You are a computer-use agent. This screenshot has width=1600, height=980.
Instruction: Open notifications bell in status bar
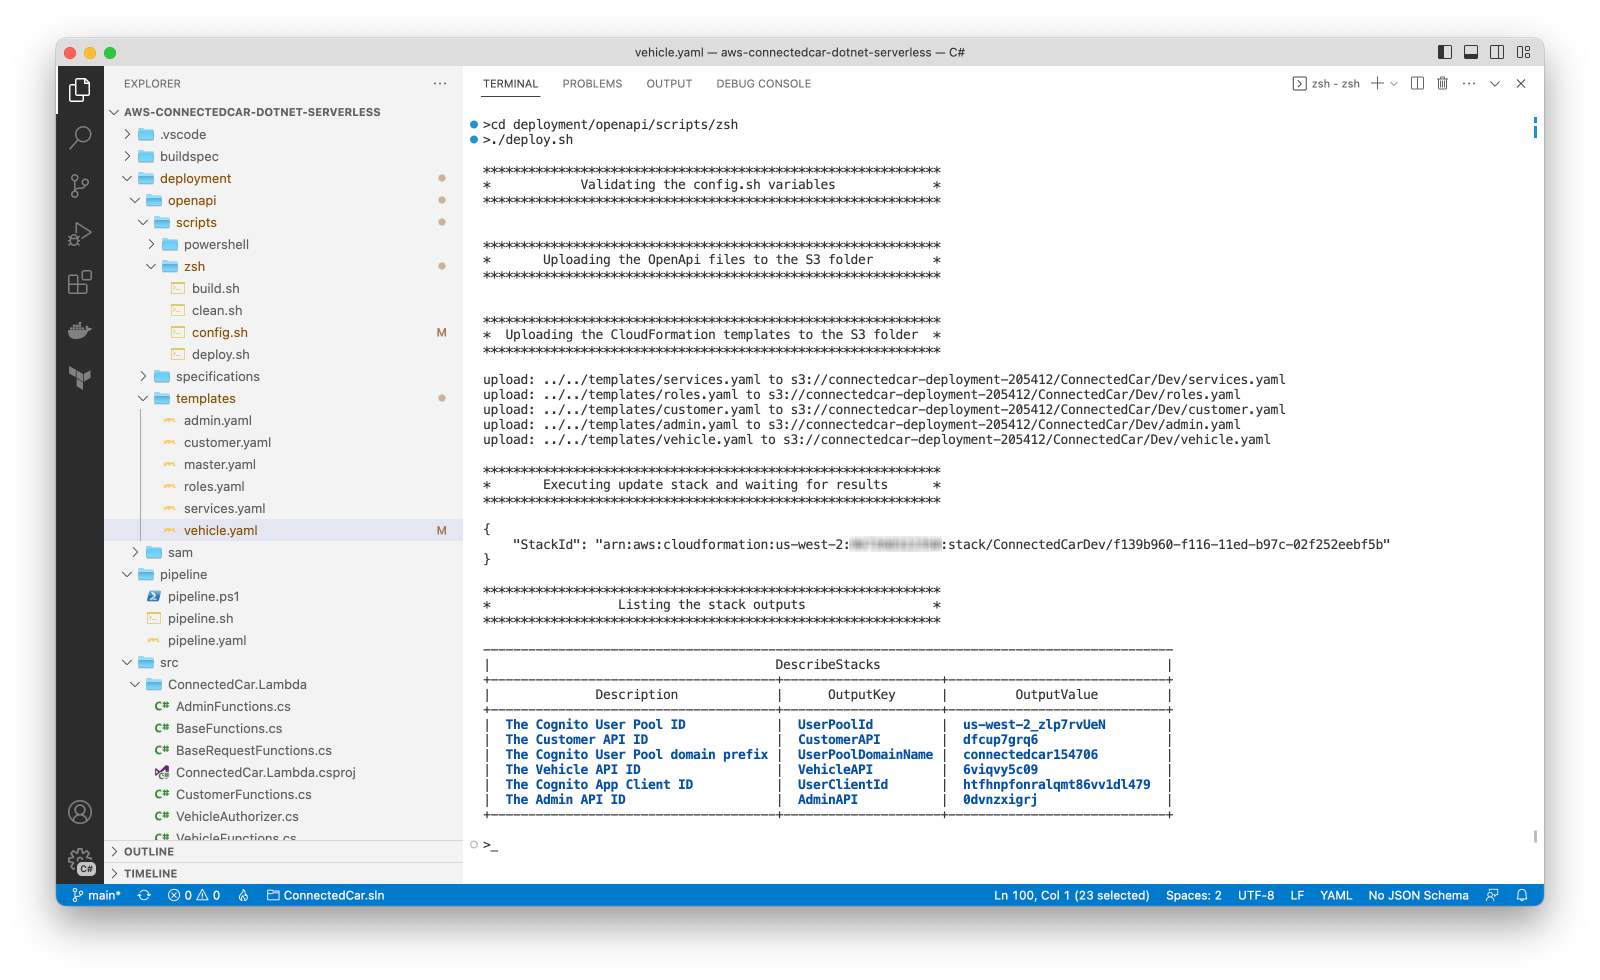(x=1522, y=895)
